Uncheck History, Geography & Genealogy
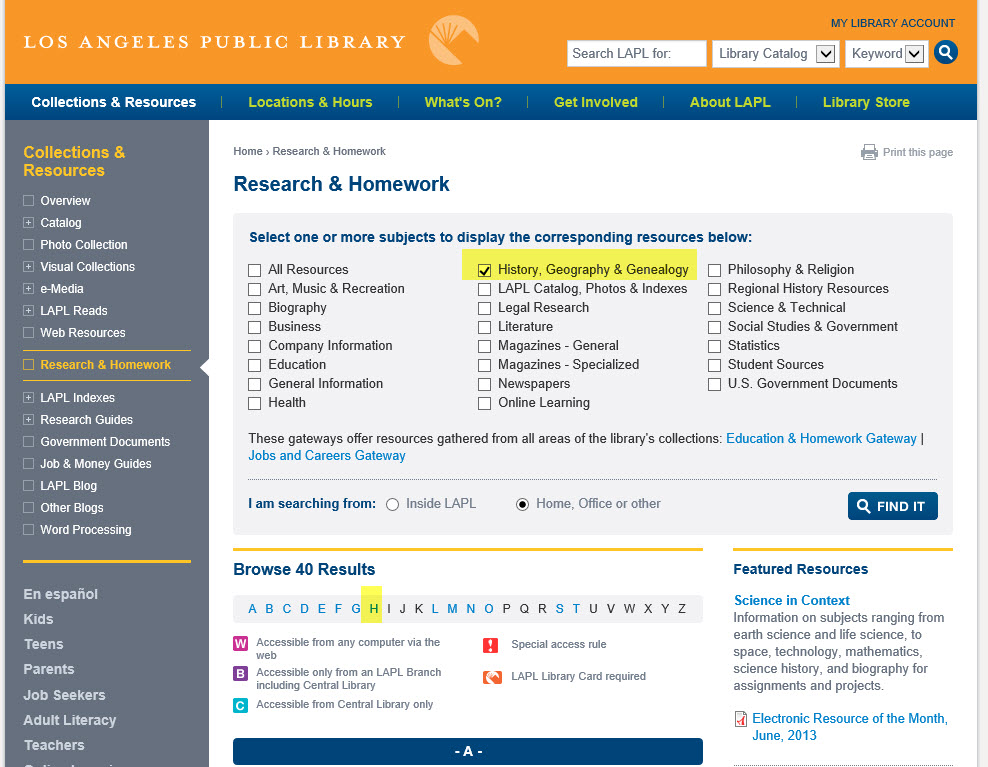The height and width of the screenshot is (767, 988). [485, 270]
